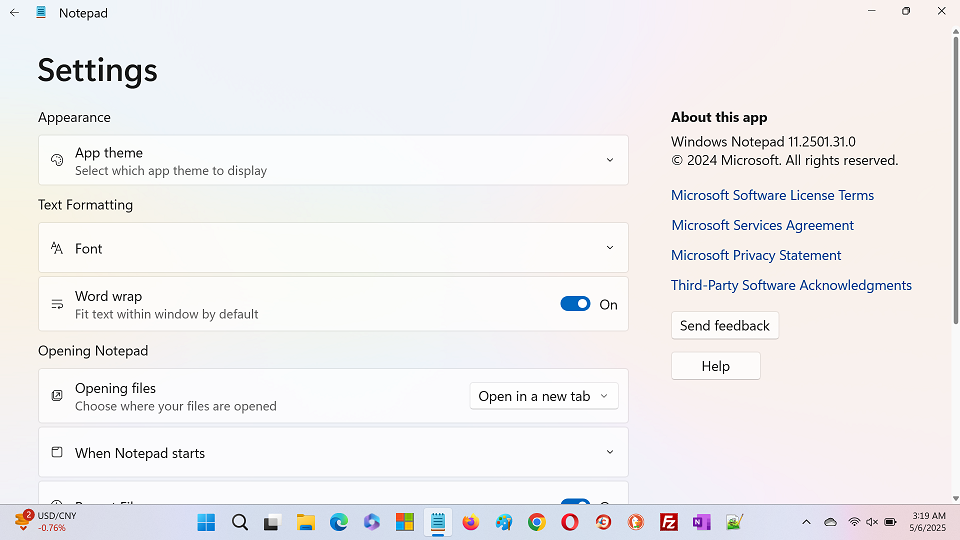Click the App theme palette icon
This screenshot has width=960, height=540.
click(57, 160)
